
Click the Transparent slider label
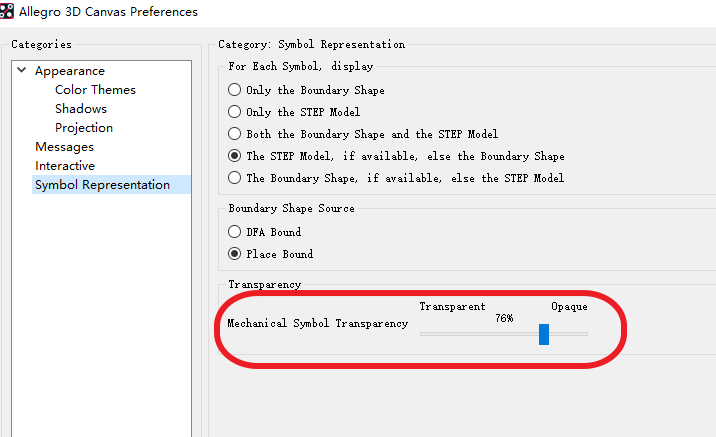(x=453, y=306)
